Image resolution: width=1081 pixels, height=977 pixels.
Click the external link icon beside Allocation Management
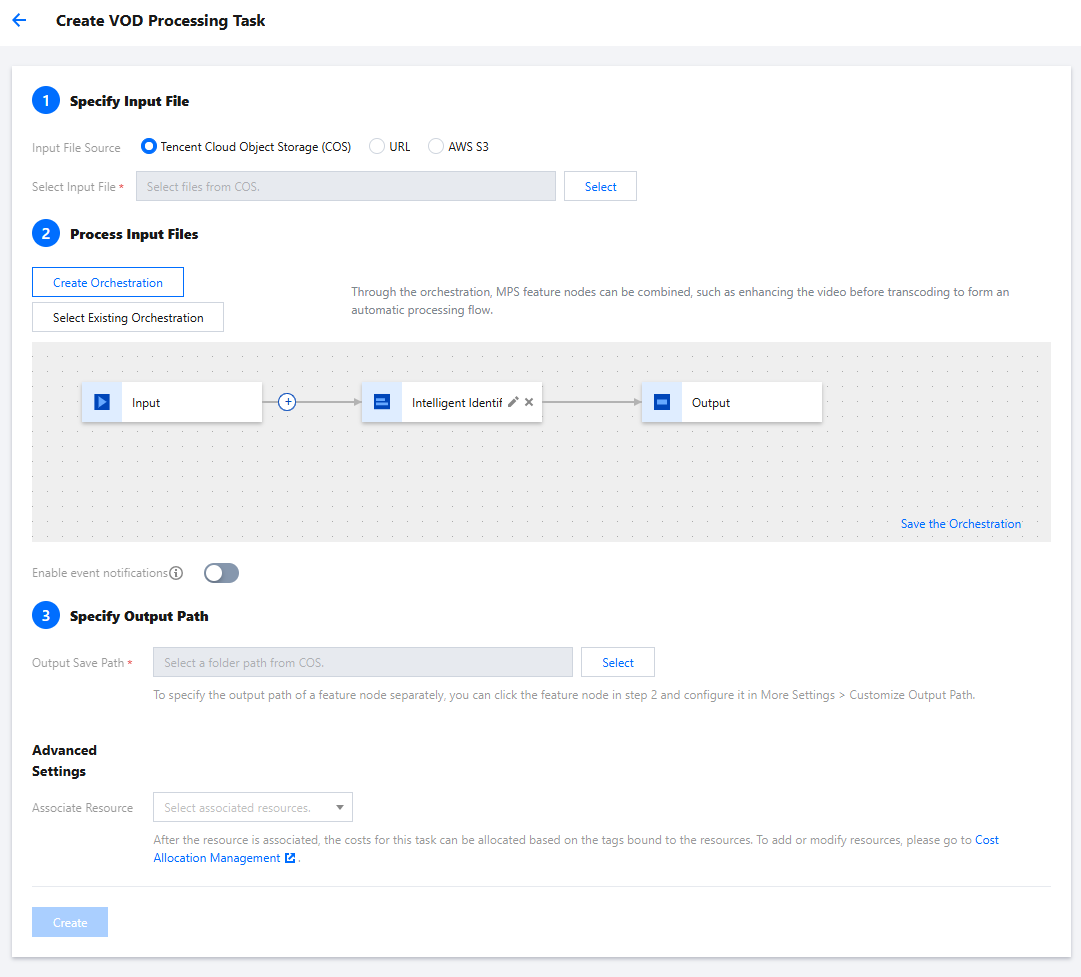[x=290, y=858]
